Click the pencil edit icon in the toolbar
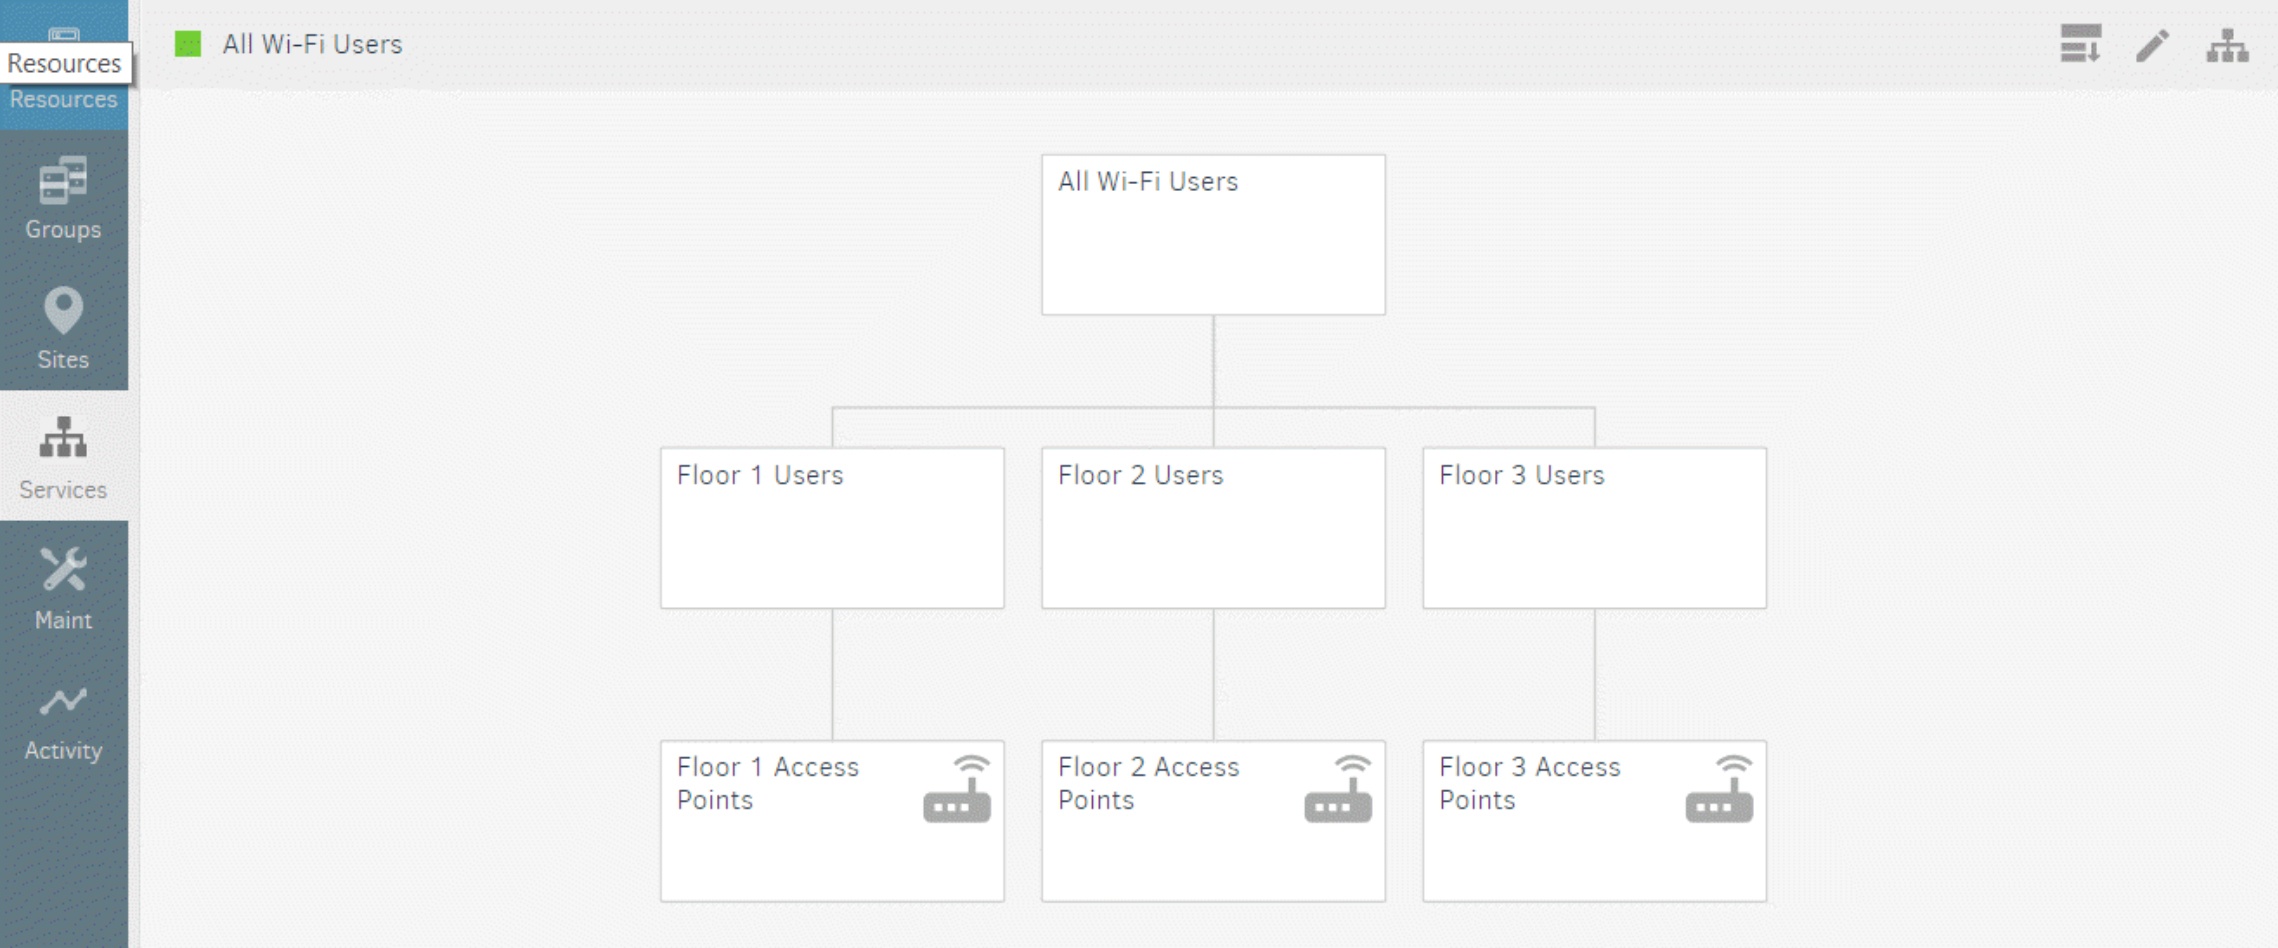Viewport: 2278px width, 948px height. click(2150, 45)
